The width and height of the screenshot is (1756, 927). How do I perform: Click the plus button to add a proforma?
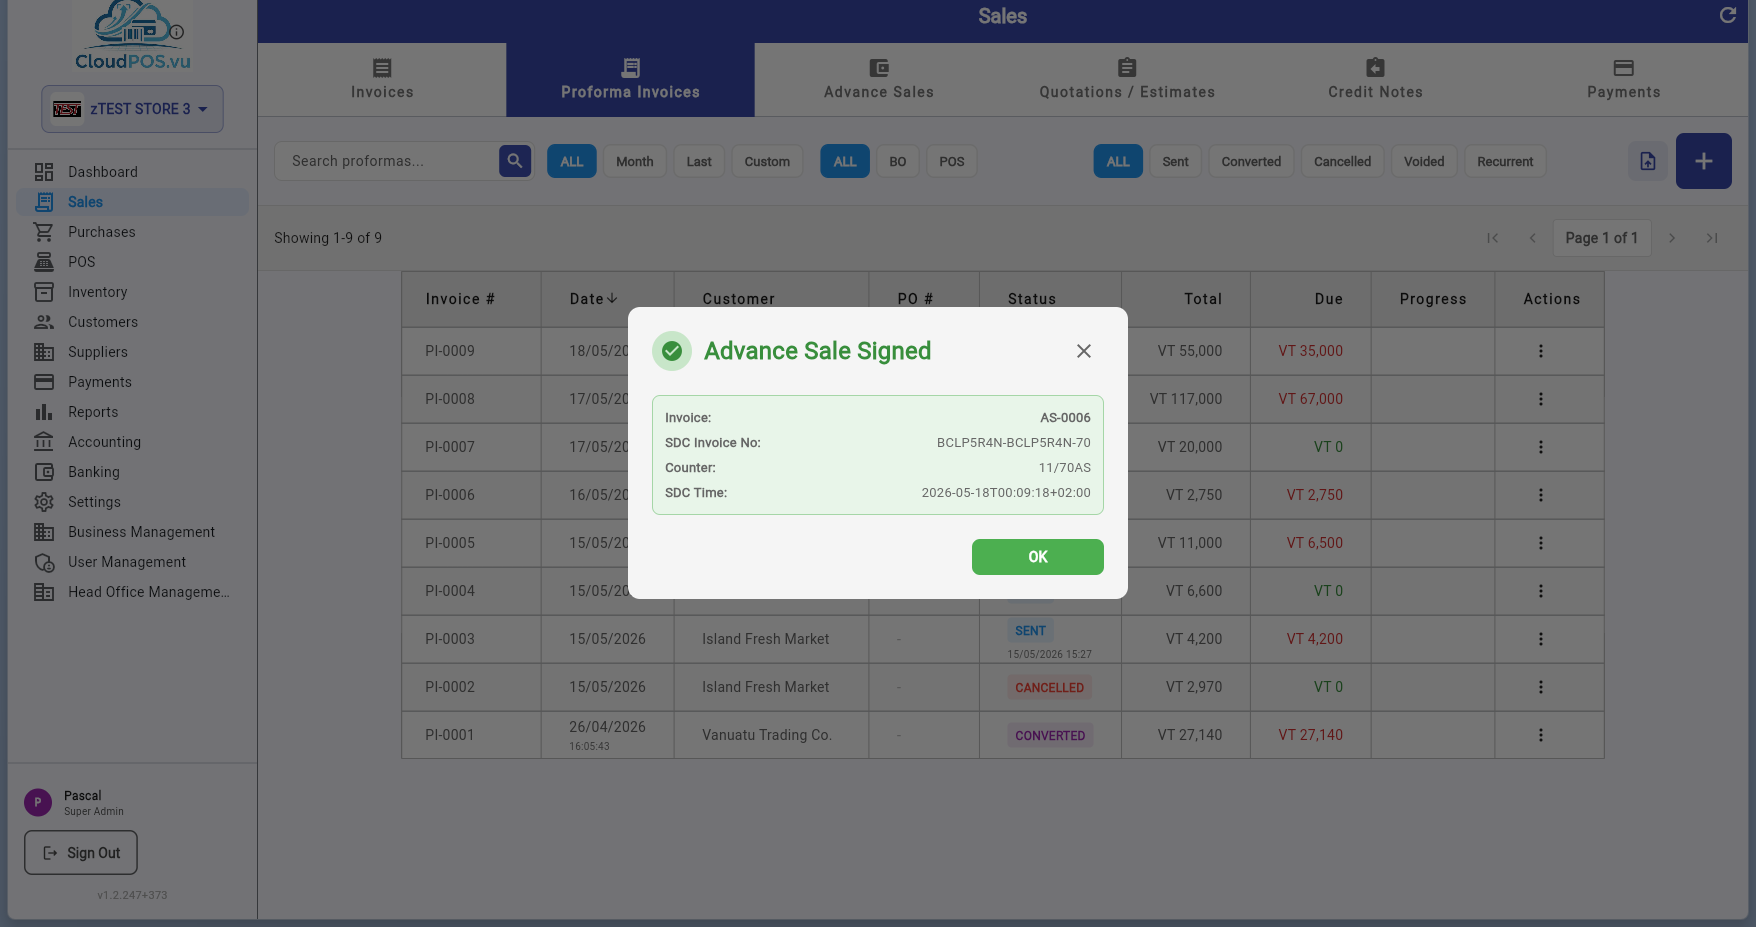click(x=1703, y=161)
